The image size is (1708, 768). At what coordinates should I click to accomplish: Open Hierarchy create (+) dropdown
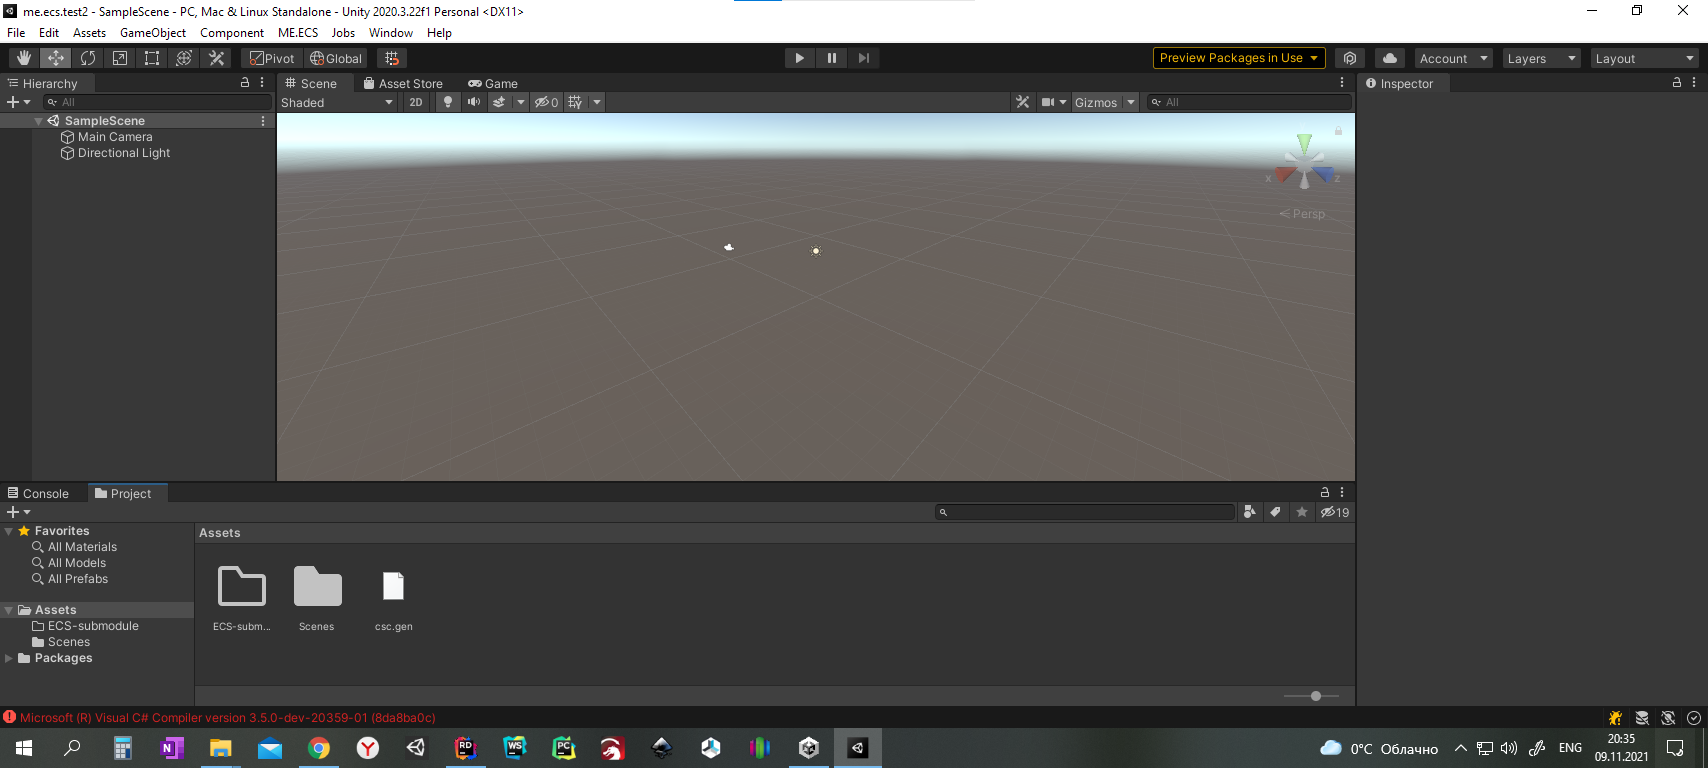click(18, 102)
